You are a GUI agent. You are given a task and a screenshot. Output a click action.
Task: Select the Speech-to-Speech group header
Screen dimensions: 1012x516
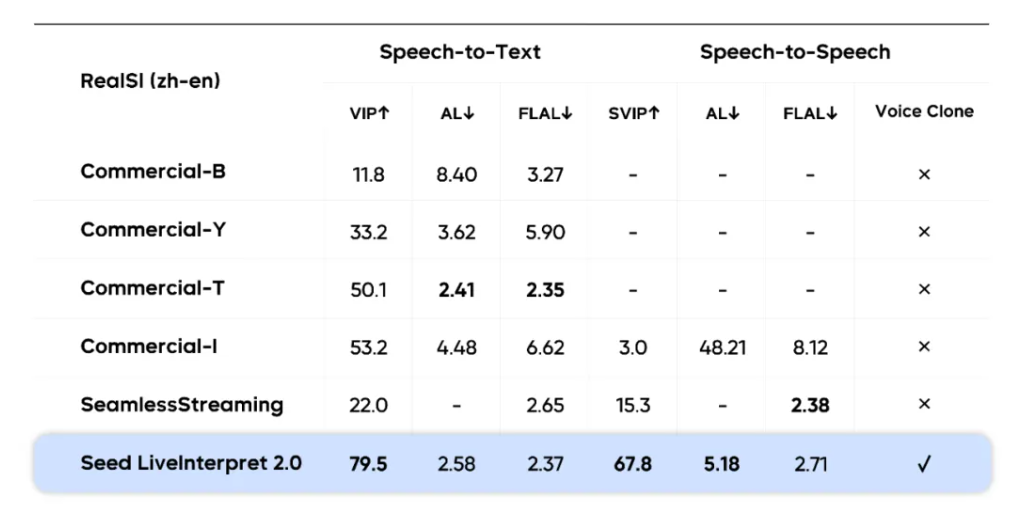coord(795,53)
